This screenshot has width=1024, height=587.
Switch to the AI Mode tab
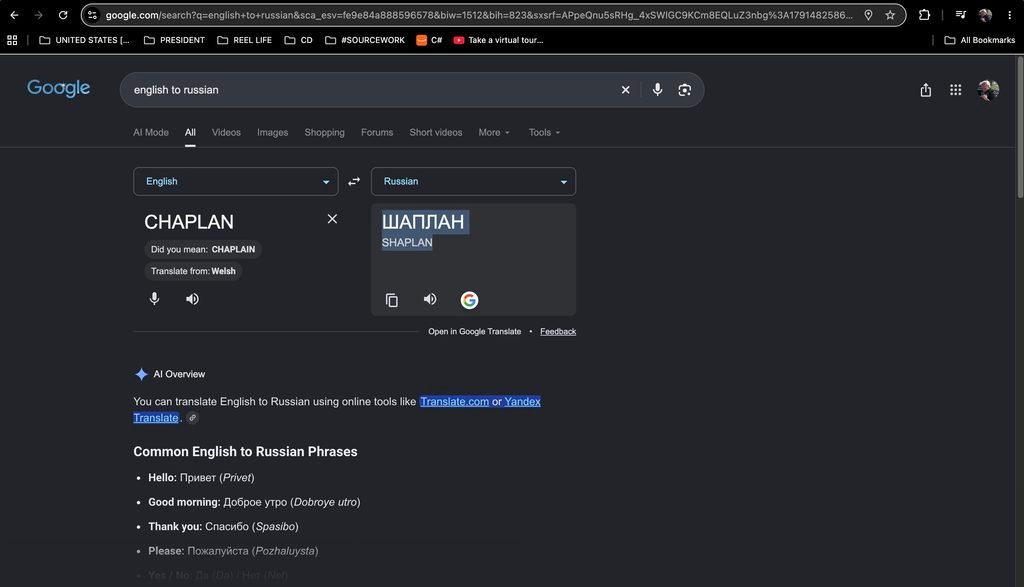pos(151,133)
